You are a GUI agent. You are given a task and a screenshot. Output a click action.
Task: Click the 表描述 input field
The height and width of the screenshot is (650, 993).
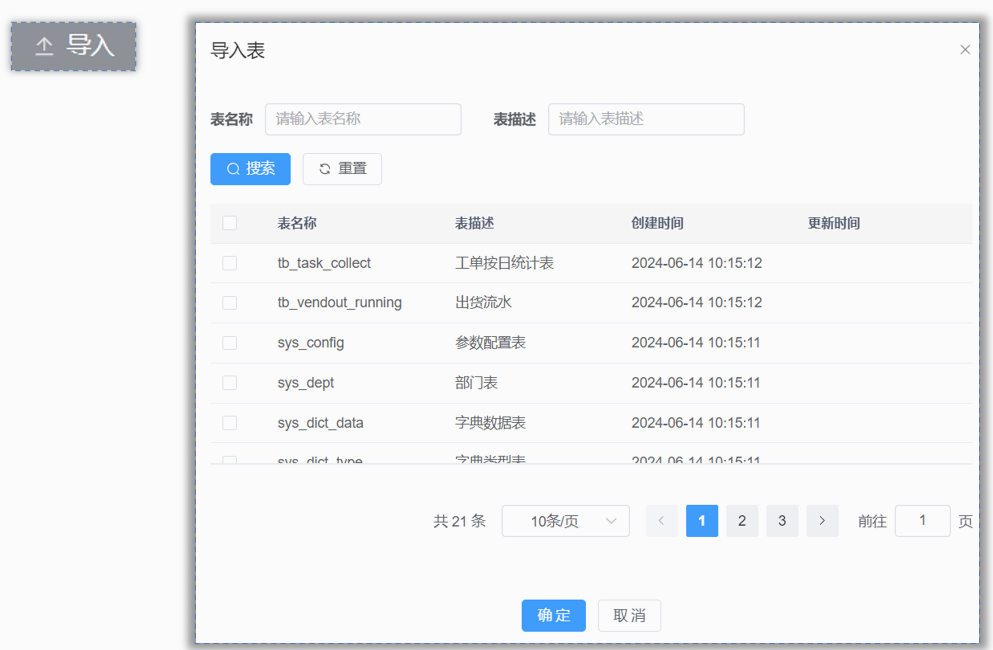click(646, 119)
